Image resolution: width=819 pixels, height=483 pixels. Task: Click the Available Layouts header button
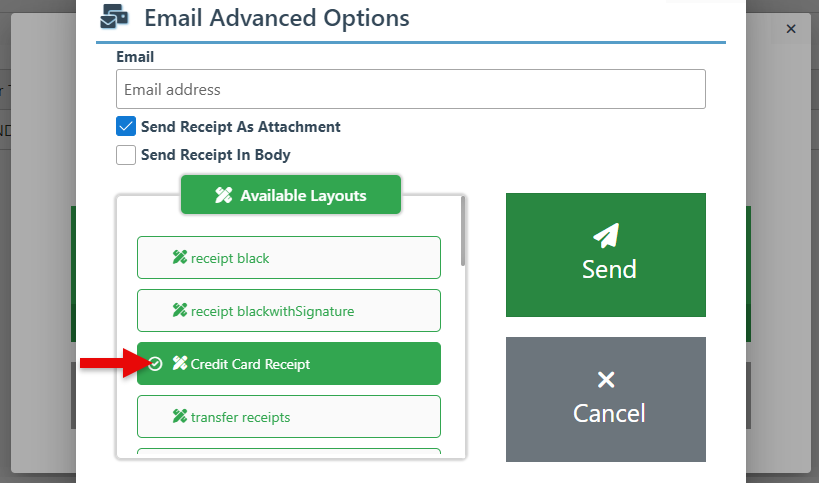tap(291, 196)
